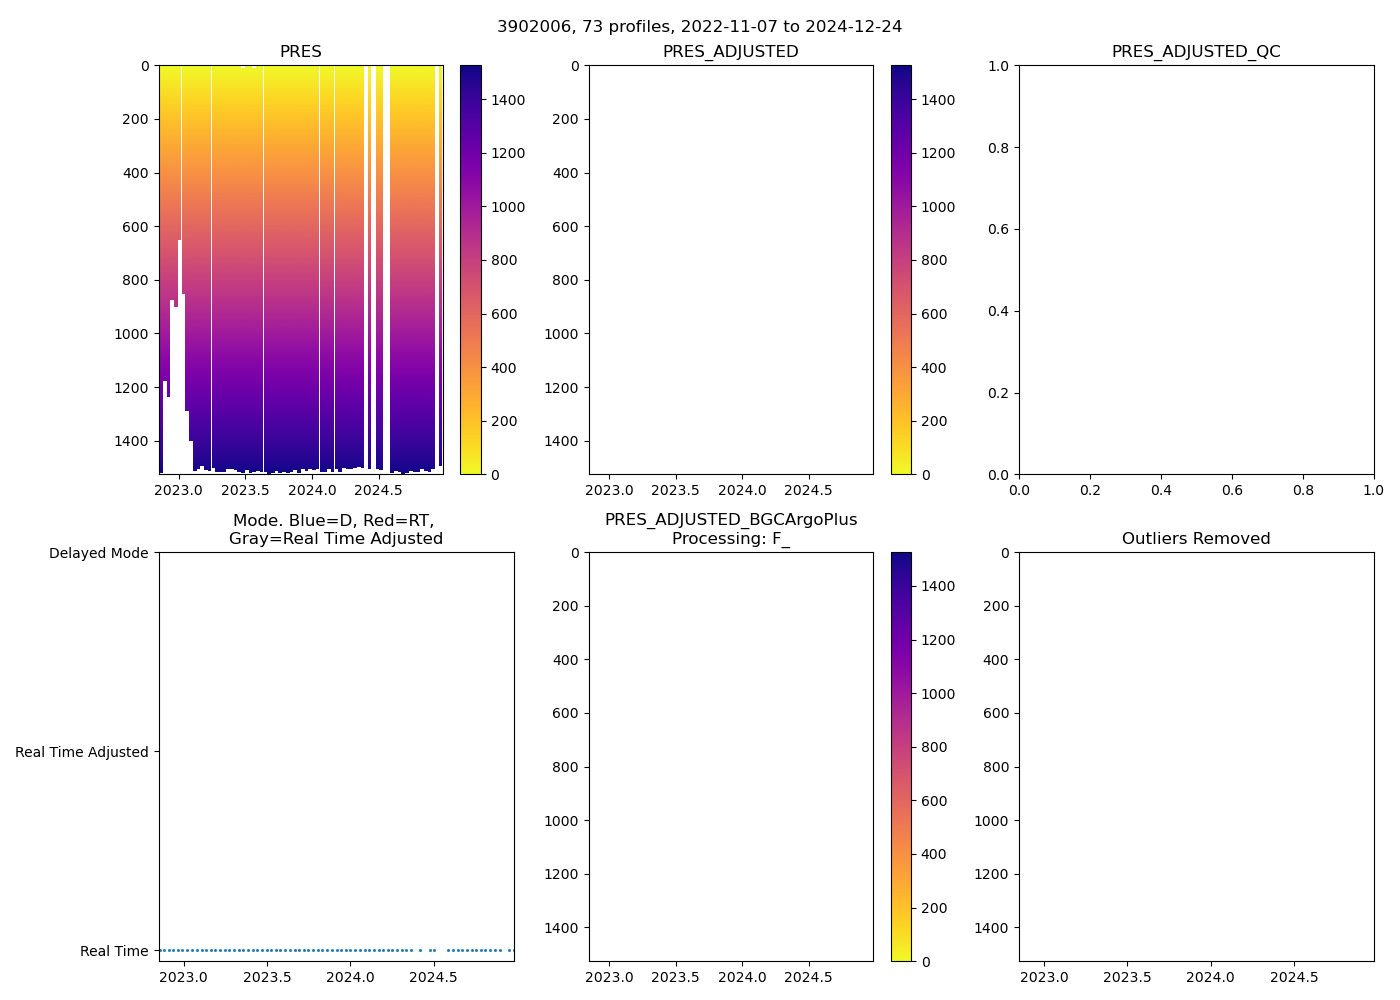Click the Mode plot title text

[x=335, y=529]
